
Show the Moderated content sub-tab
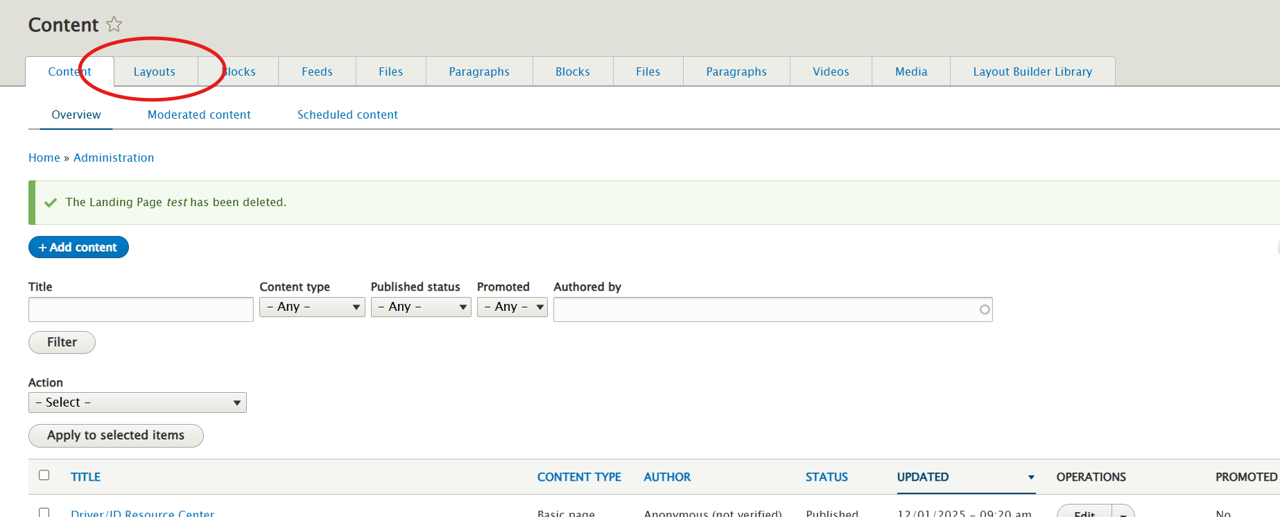[x=199, y=115]
